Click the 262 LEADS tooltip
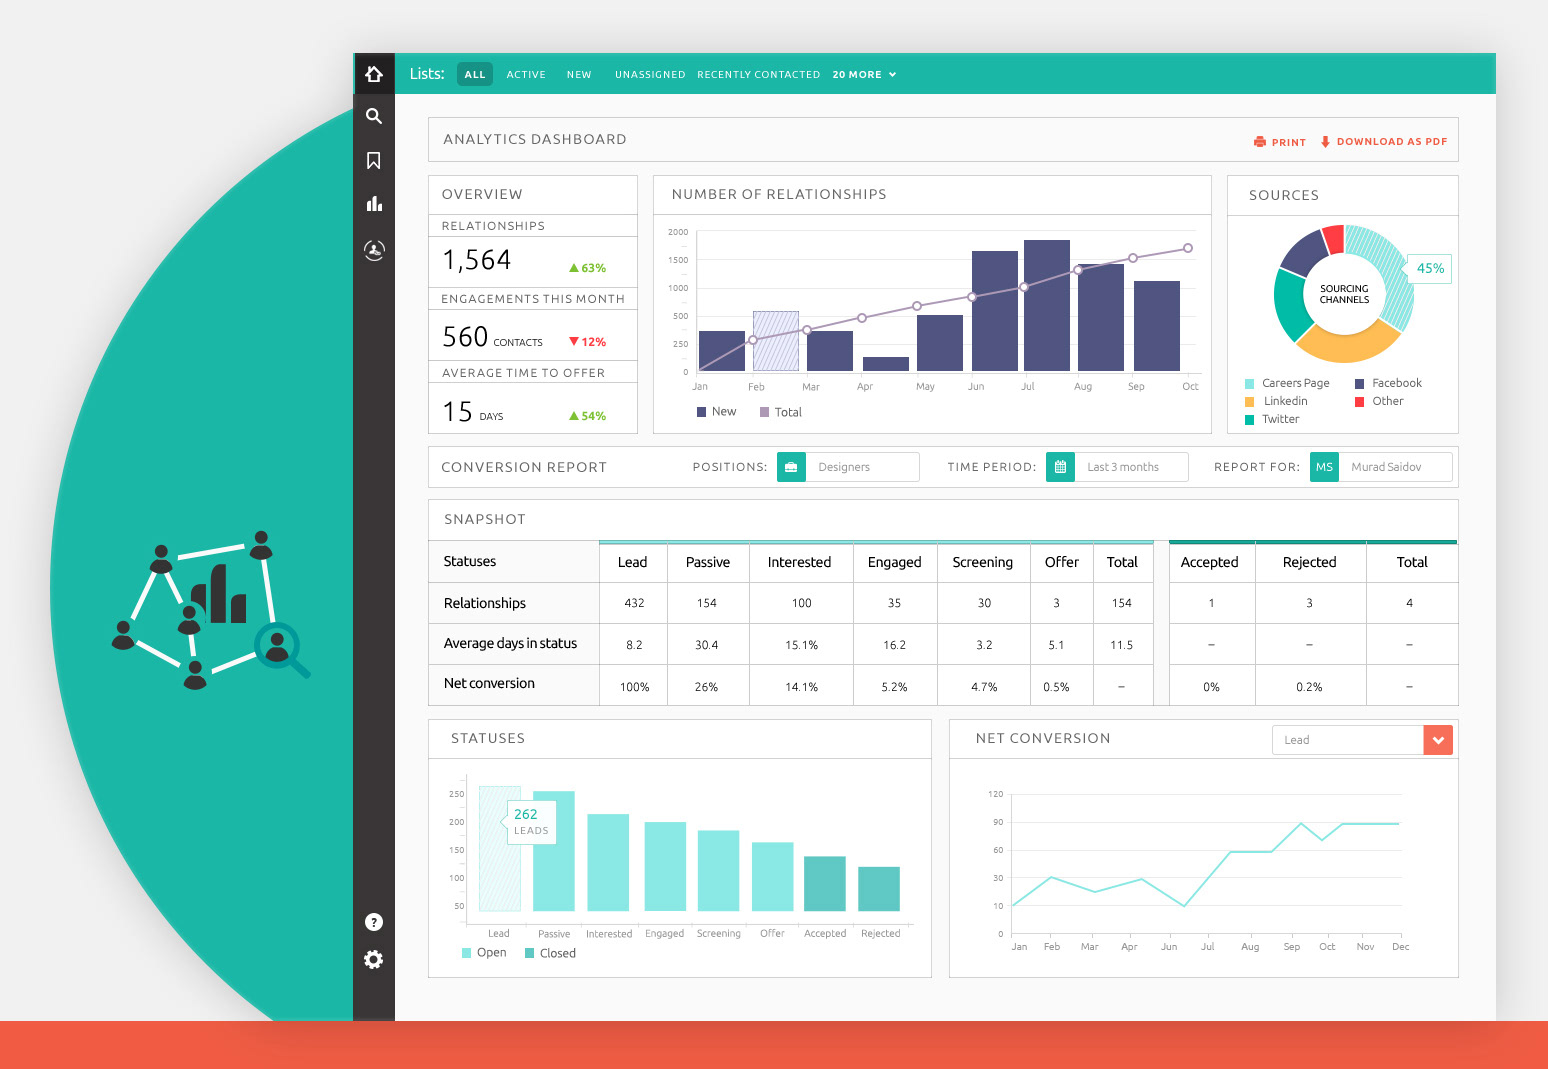 tap(531, 821)
